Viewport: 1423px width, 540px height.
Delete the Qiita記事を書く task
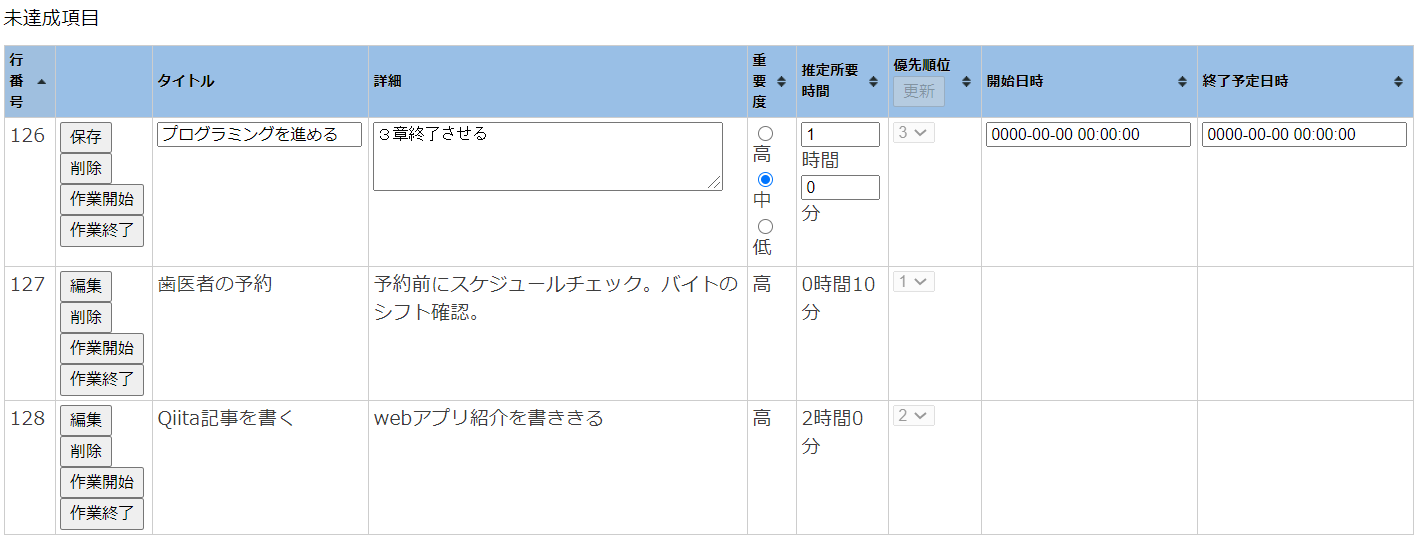86,451
